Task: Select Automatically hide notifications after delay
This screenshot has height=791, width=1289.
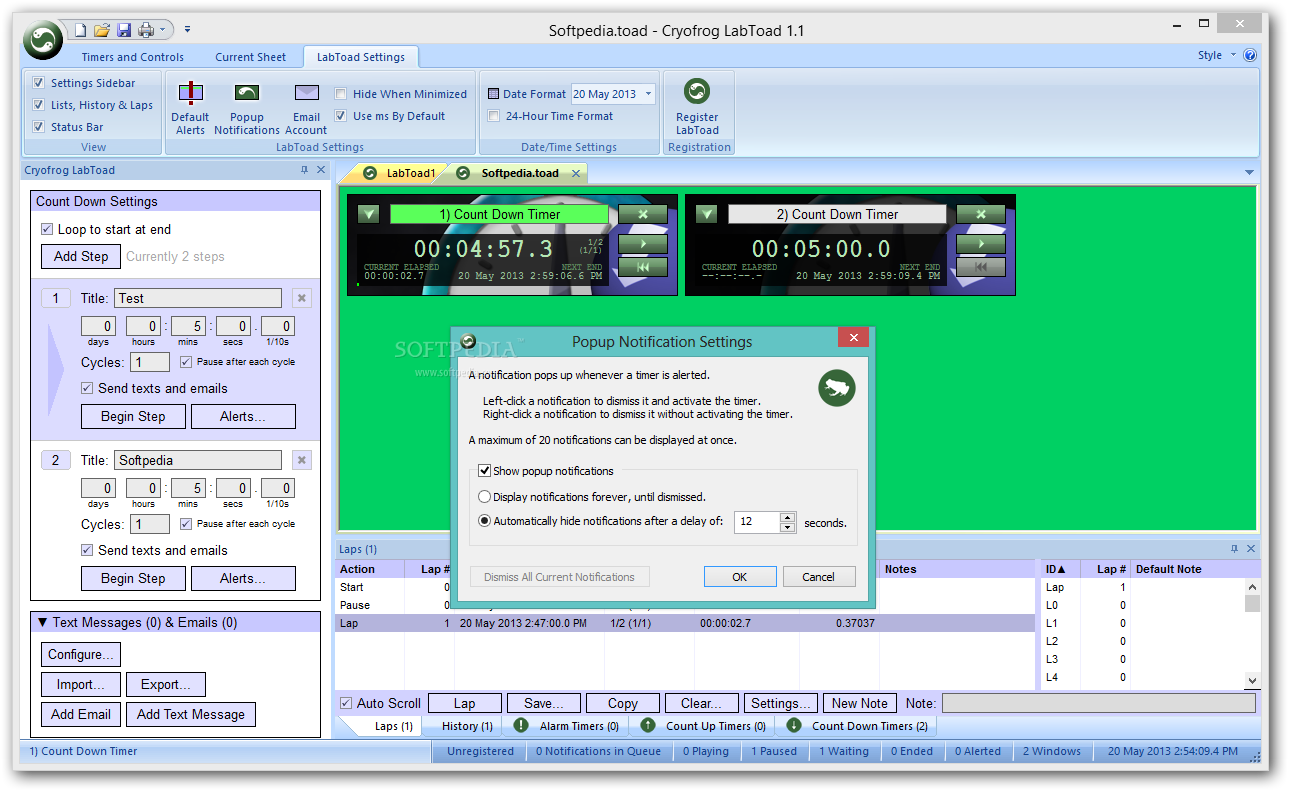Action: point(485,521)
